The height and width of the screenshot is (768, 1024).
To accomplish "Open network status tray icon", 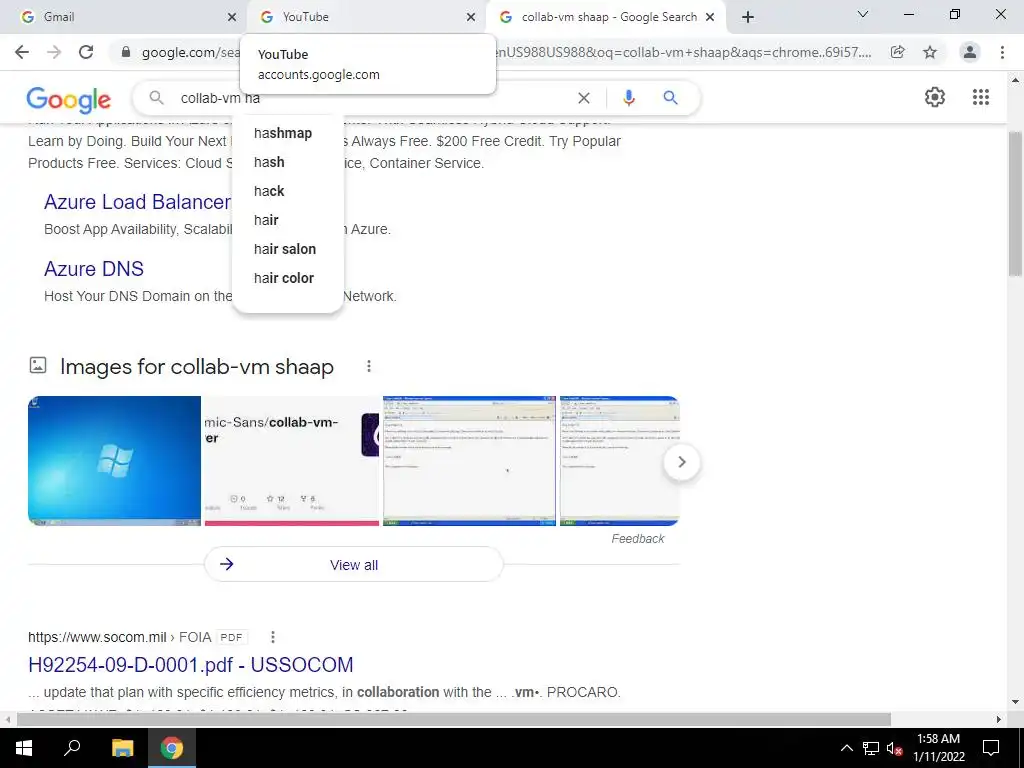I will pos(871,748).
